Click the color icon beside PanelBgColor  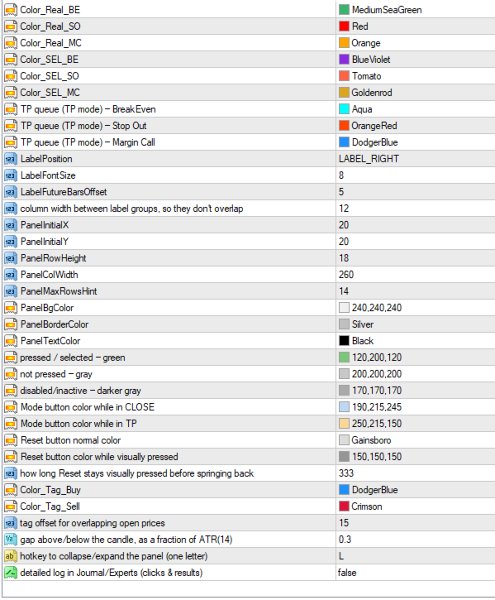(11, 308)
